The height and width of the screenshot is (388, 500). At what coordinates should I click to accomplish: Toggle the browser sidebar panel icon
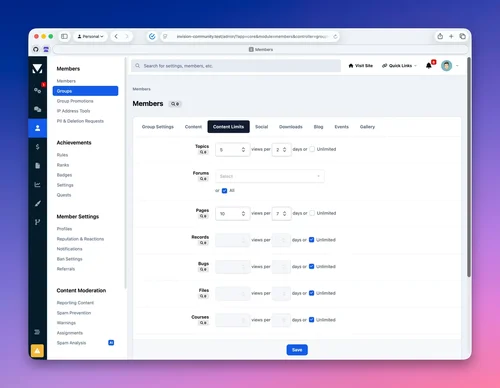(64, 36)
